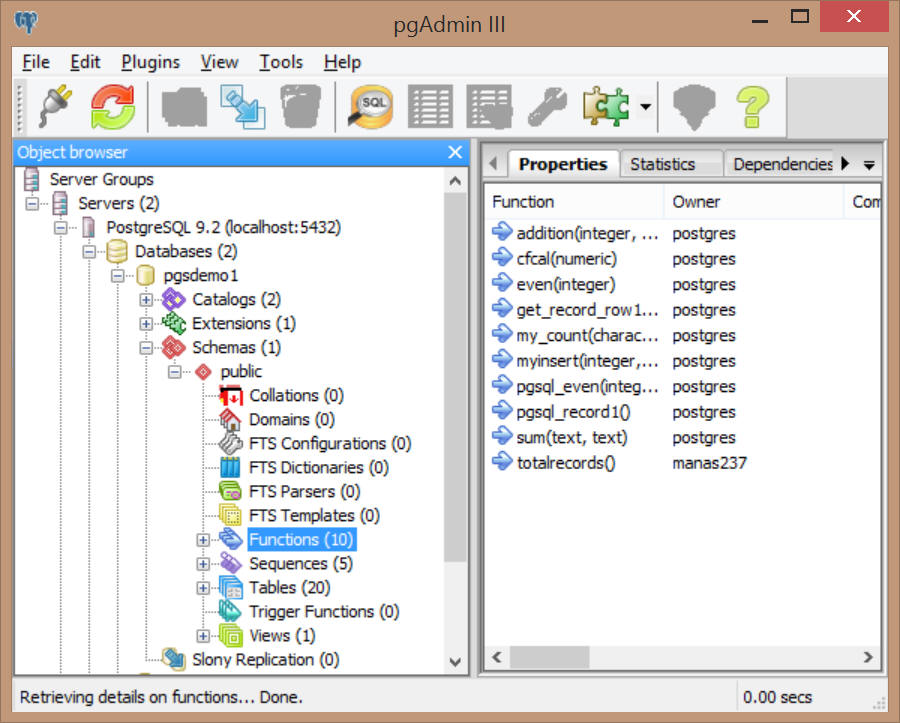
Task: Open the Help menu
Action: [342, 62]
